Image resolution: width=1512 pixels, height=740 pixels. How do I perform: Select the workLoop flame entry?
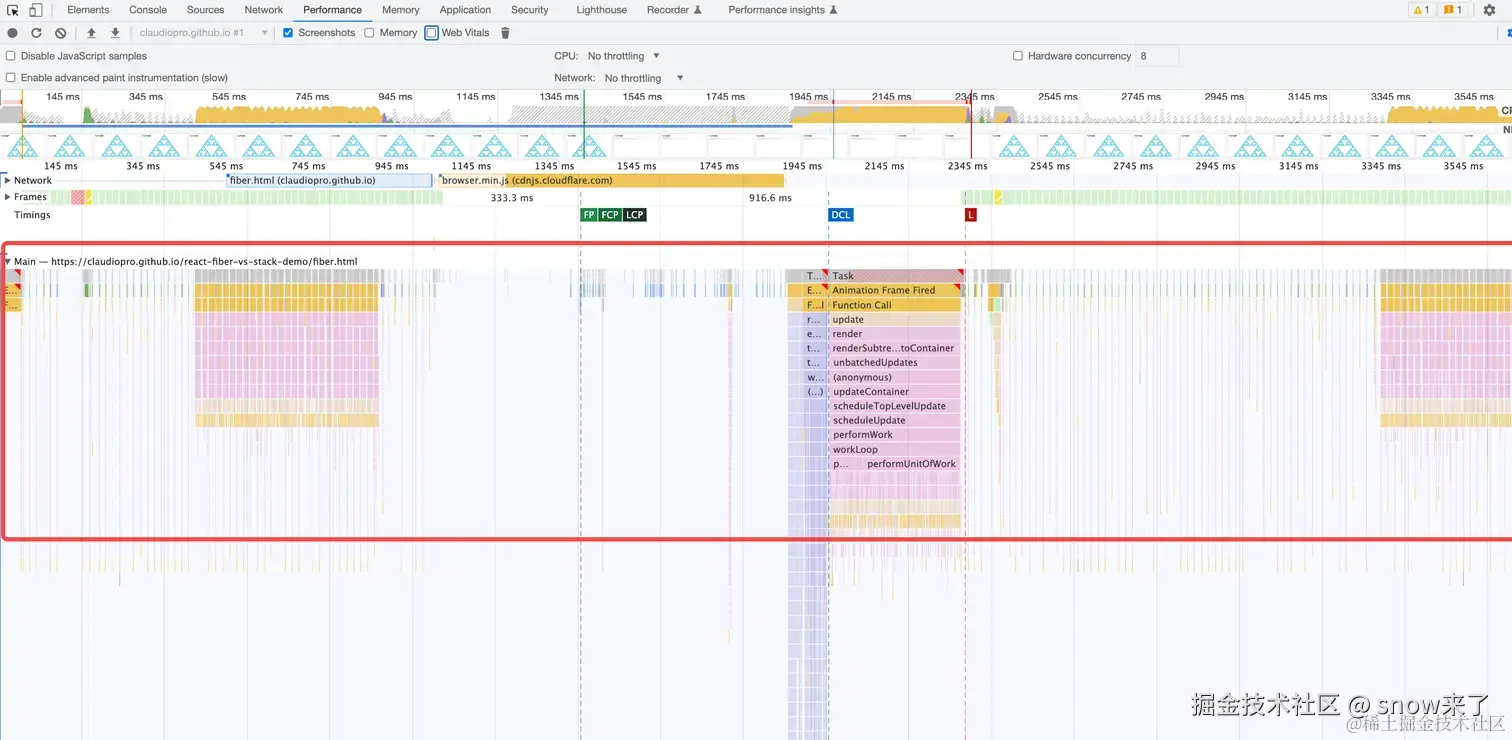895,450
